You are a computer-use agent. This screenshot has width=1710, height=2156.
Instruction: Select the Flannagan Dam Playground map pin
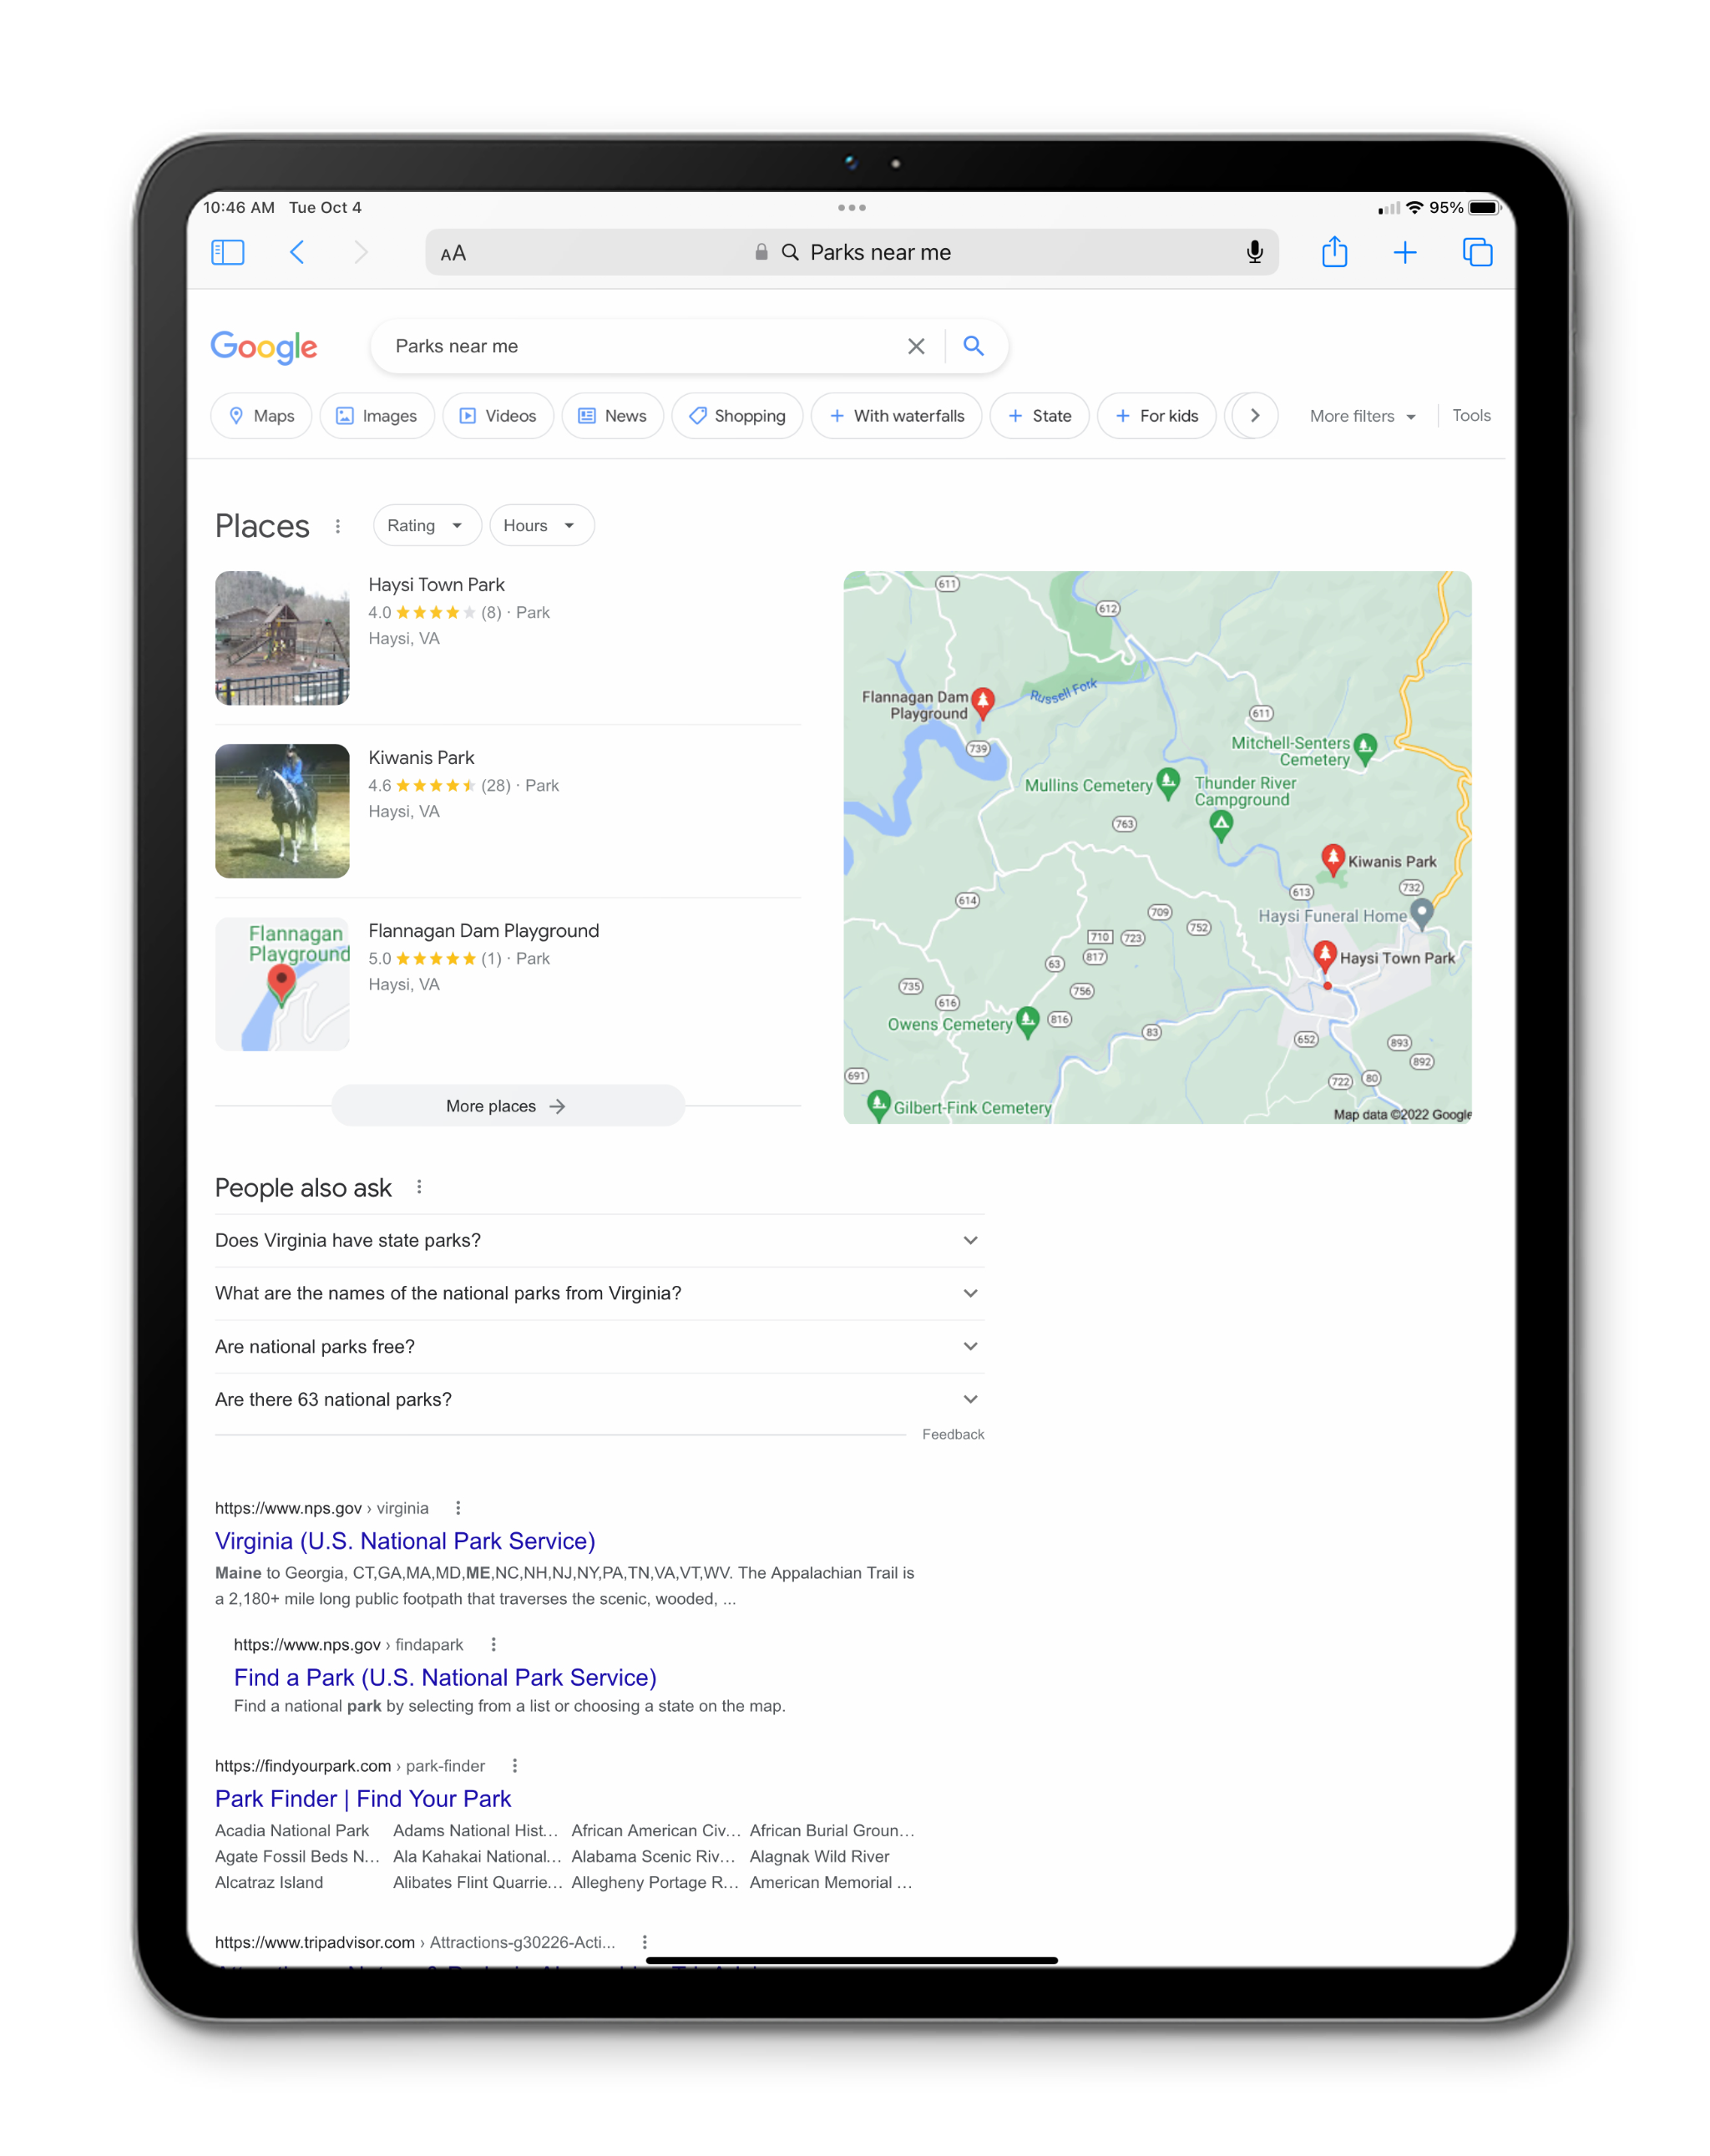(983, 703)
